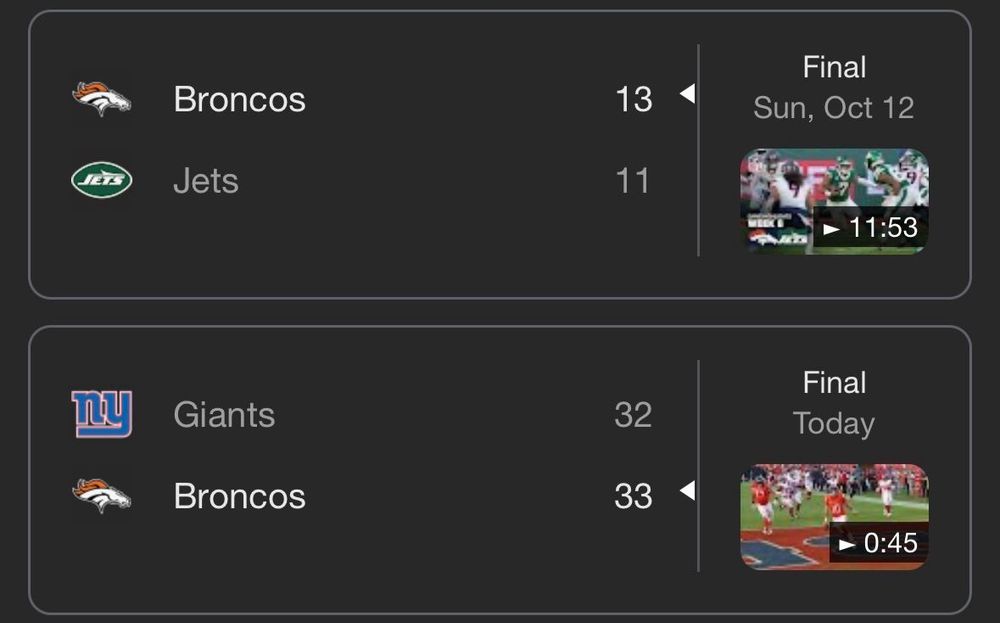Click the Broncos score of 13
The width and height of the screenshot is (1000, 623).
coord(633,99)
